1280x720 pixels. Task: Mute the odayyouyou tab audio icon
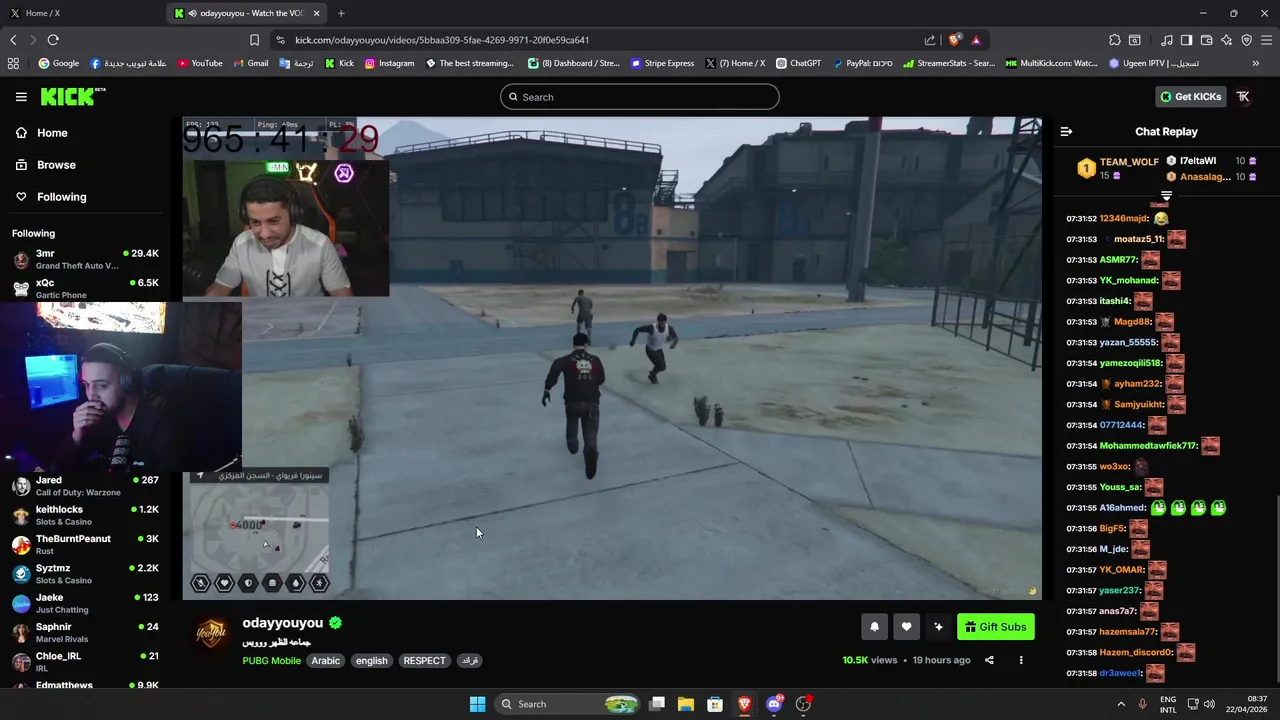pos(191,13)
